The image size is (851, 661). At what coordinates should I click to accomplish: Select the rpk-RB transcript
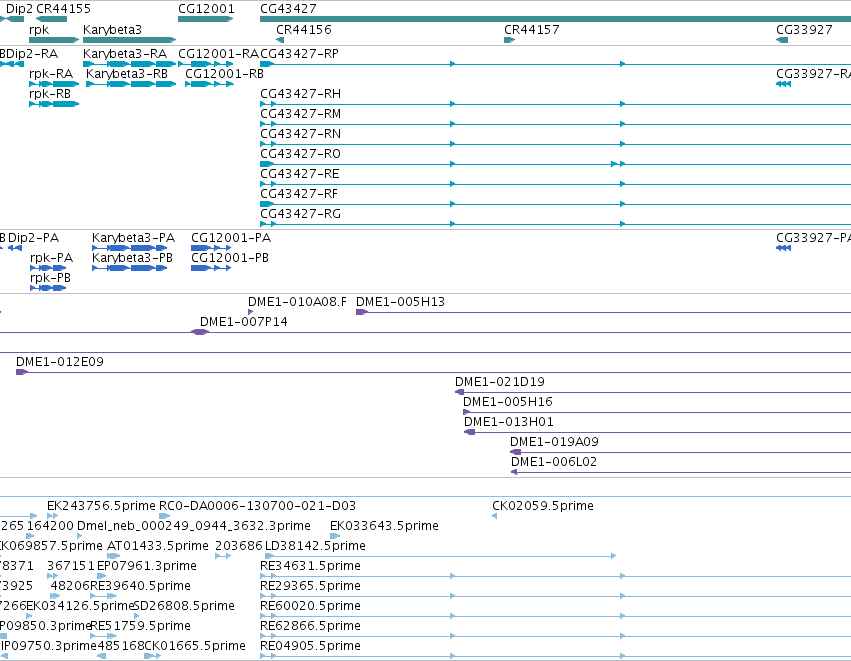tap(50, 94)
